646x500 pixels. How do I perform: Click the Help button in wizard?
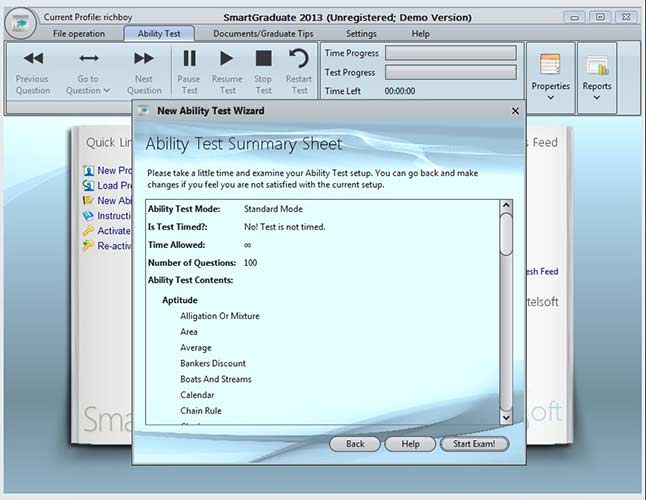(x=410, y=444)
